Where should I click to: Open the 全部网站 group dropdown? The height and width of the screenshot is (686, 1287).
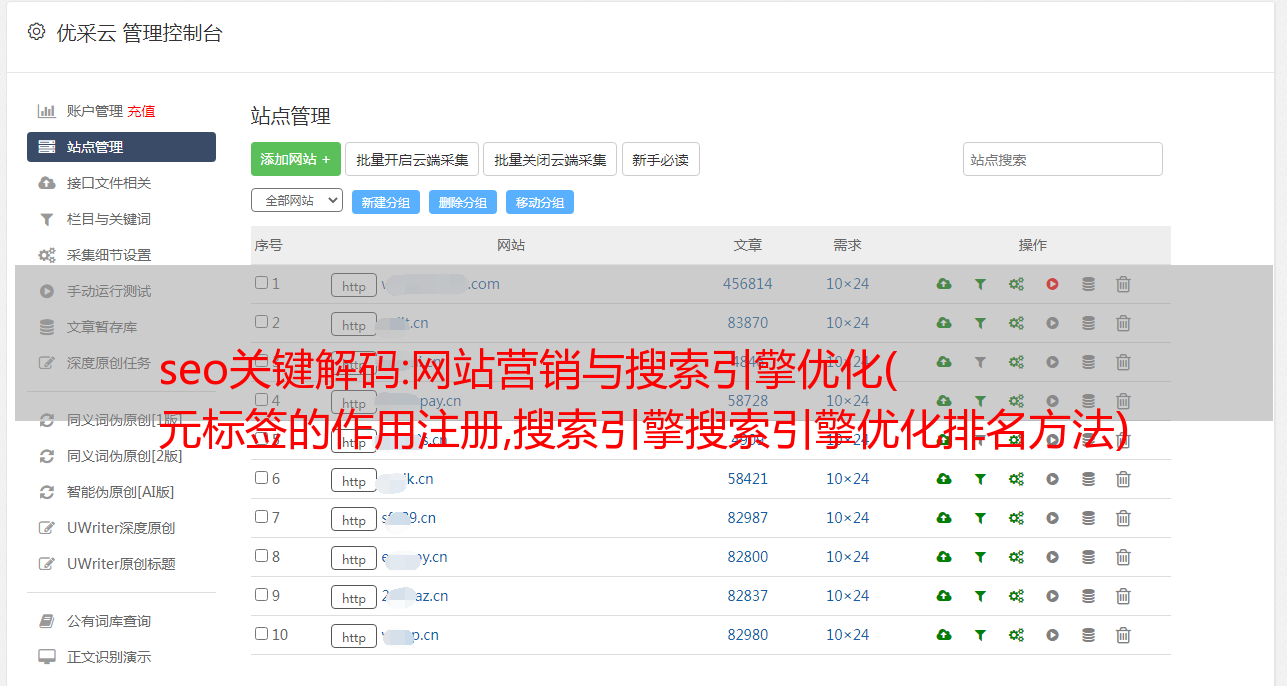(296, 200)
